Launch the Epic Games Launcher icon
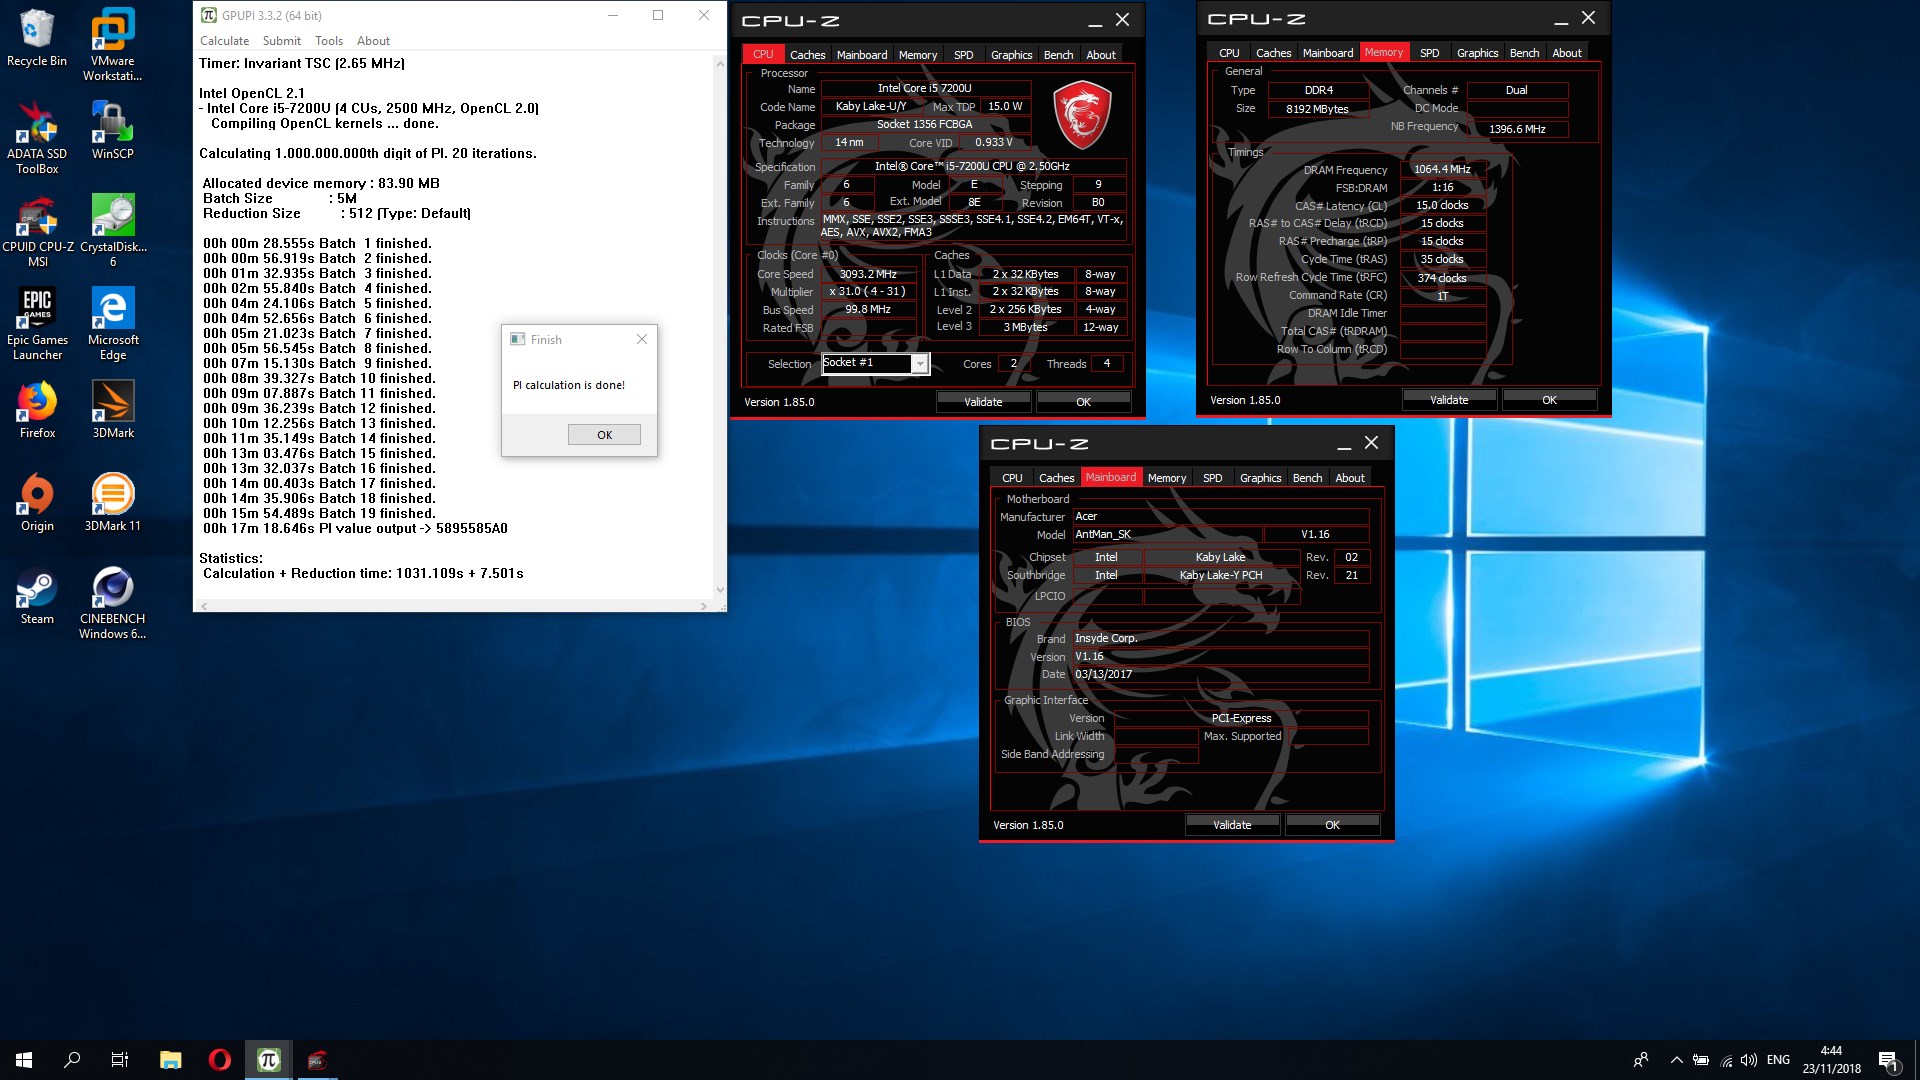 (37, 324)
